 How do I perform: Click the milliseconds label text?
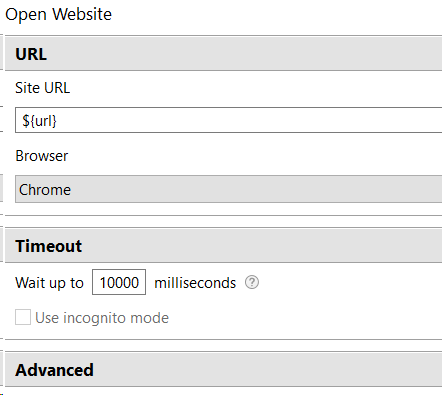point(195,283)
